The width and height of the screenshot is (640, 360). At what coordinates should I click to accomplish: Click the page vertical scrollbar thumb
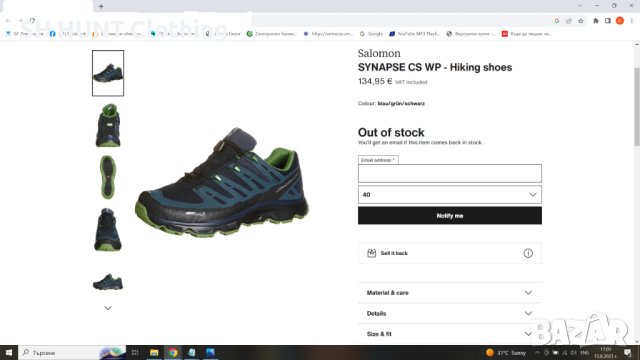[x=637, y=106]
